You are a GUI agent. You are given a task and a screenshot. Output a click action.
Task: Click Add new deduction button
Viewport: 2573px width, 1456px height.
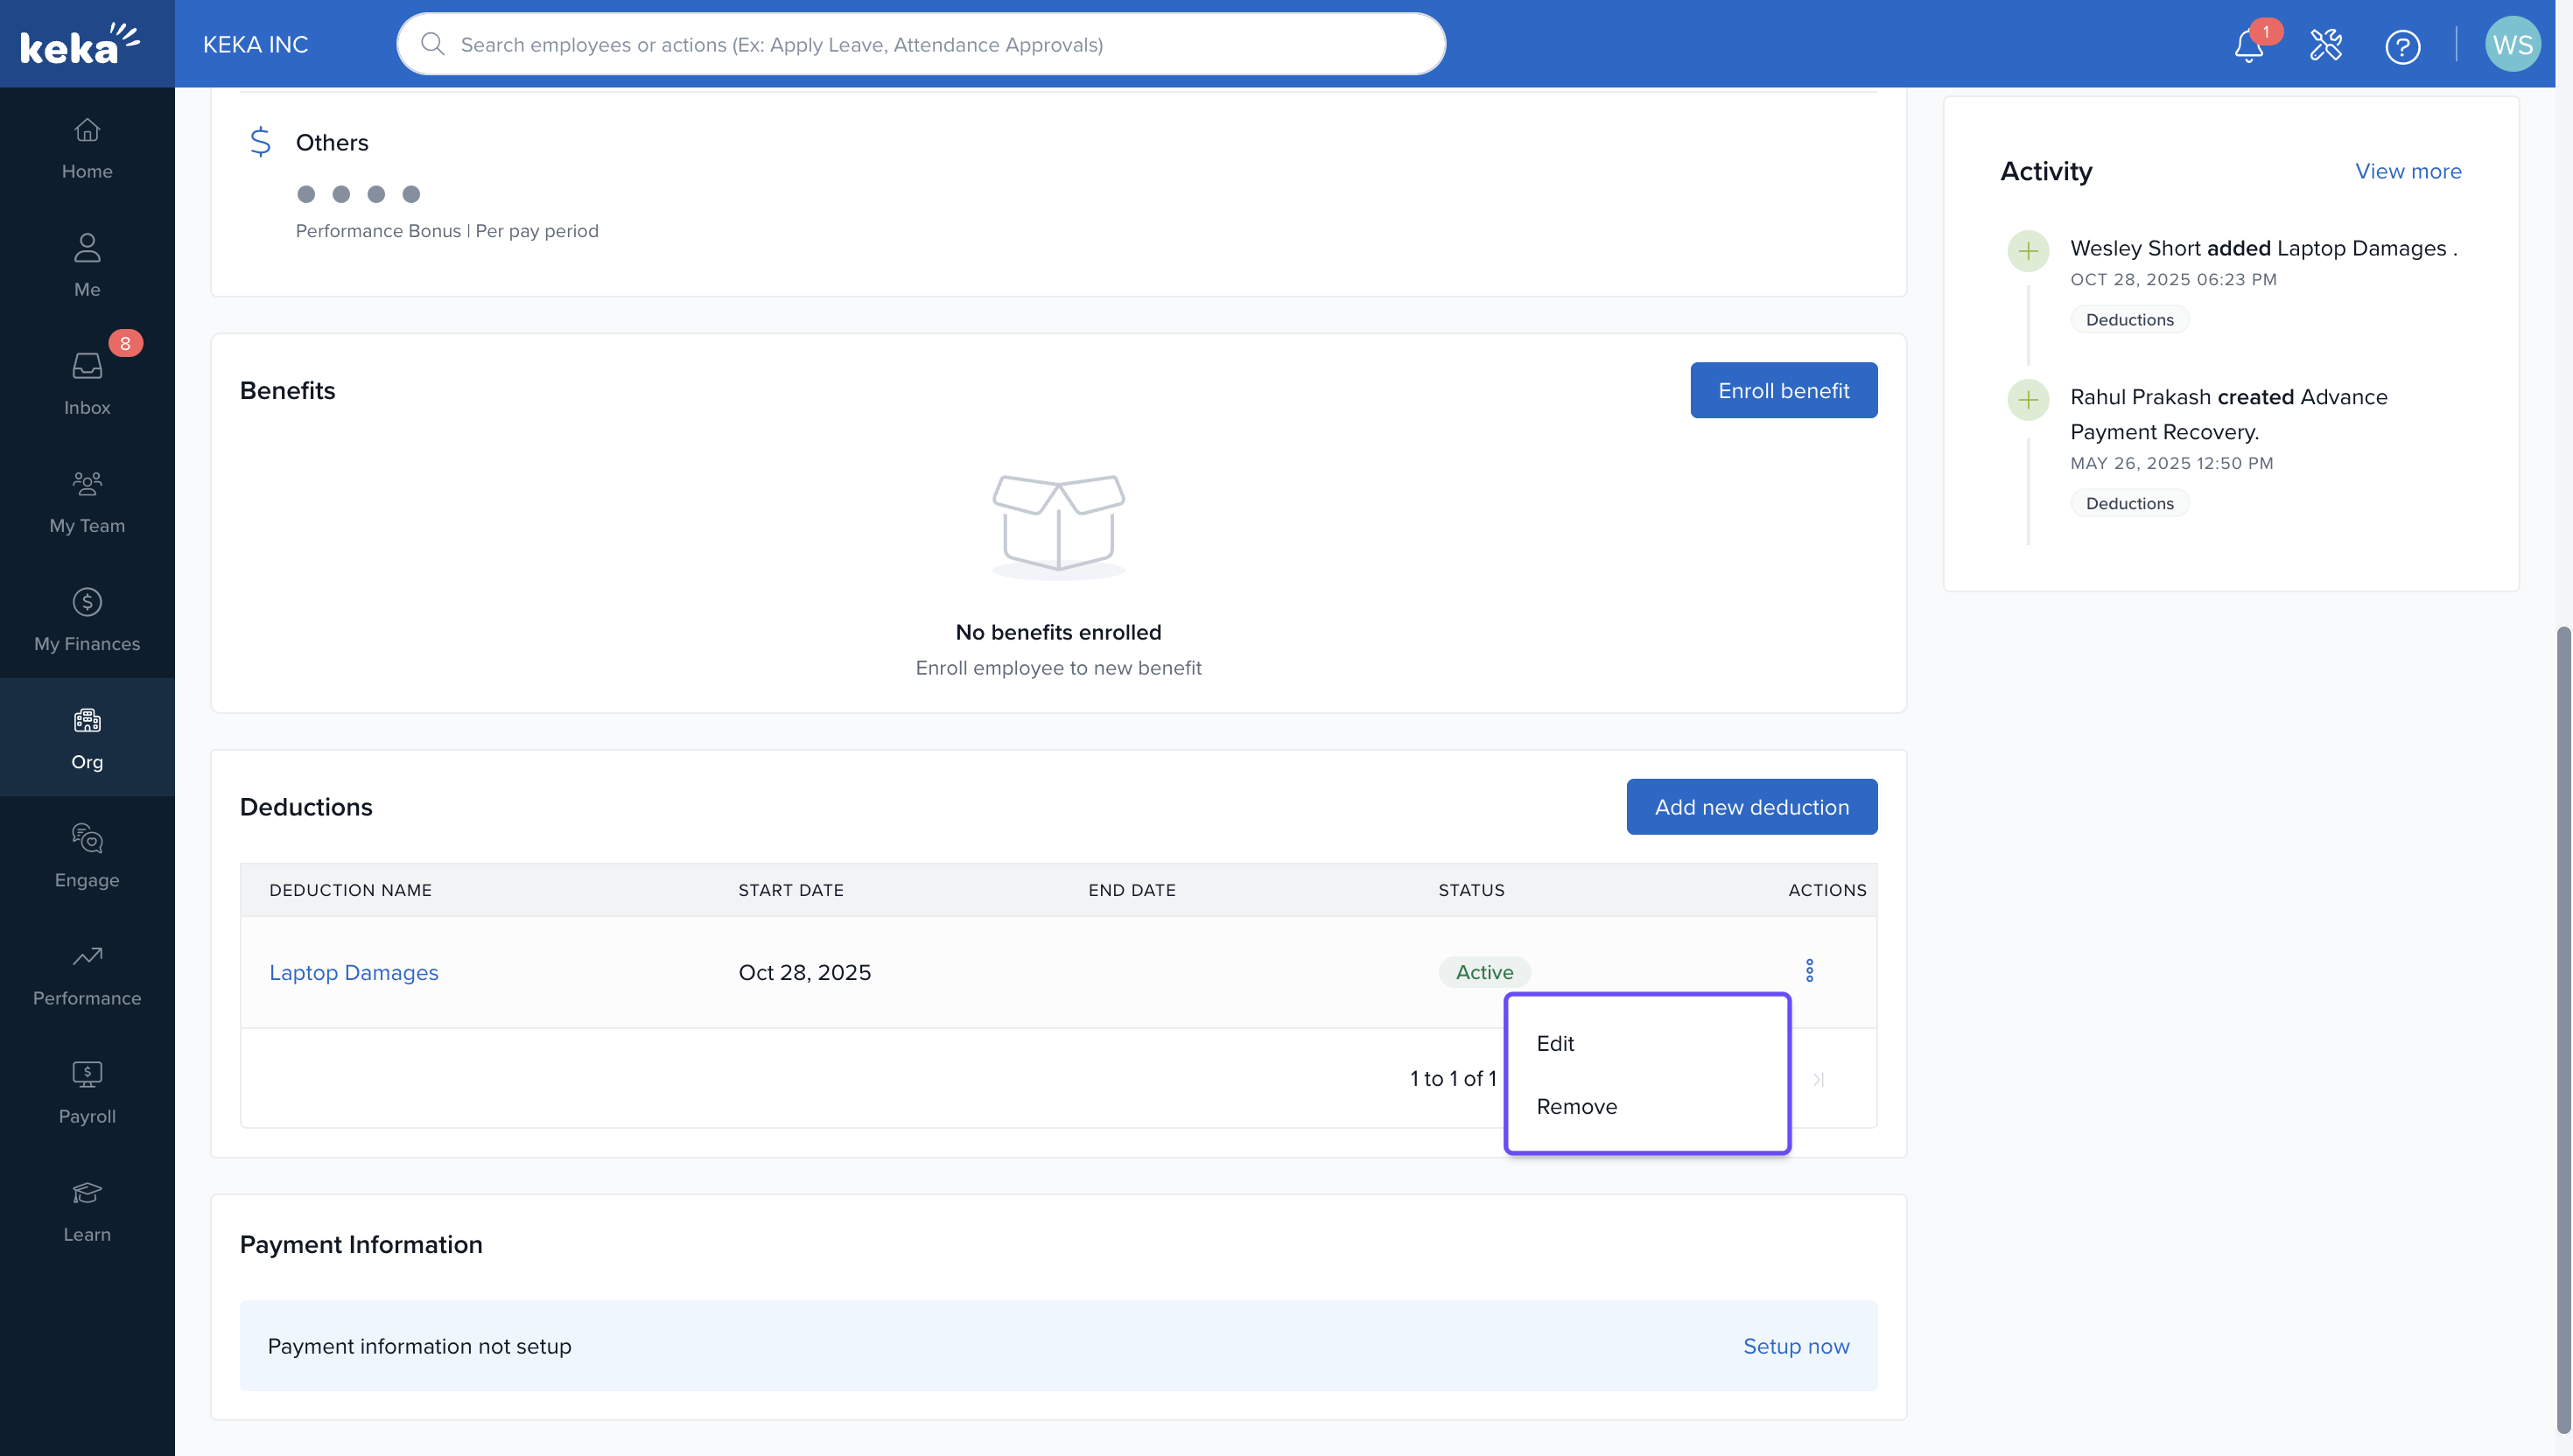coord(1751,807)
